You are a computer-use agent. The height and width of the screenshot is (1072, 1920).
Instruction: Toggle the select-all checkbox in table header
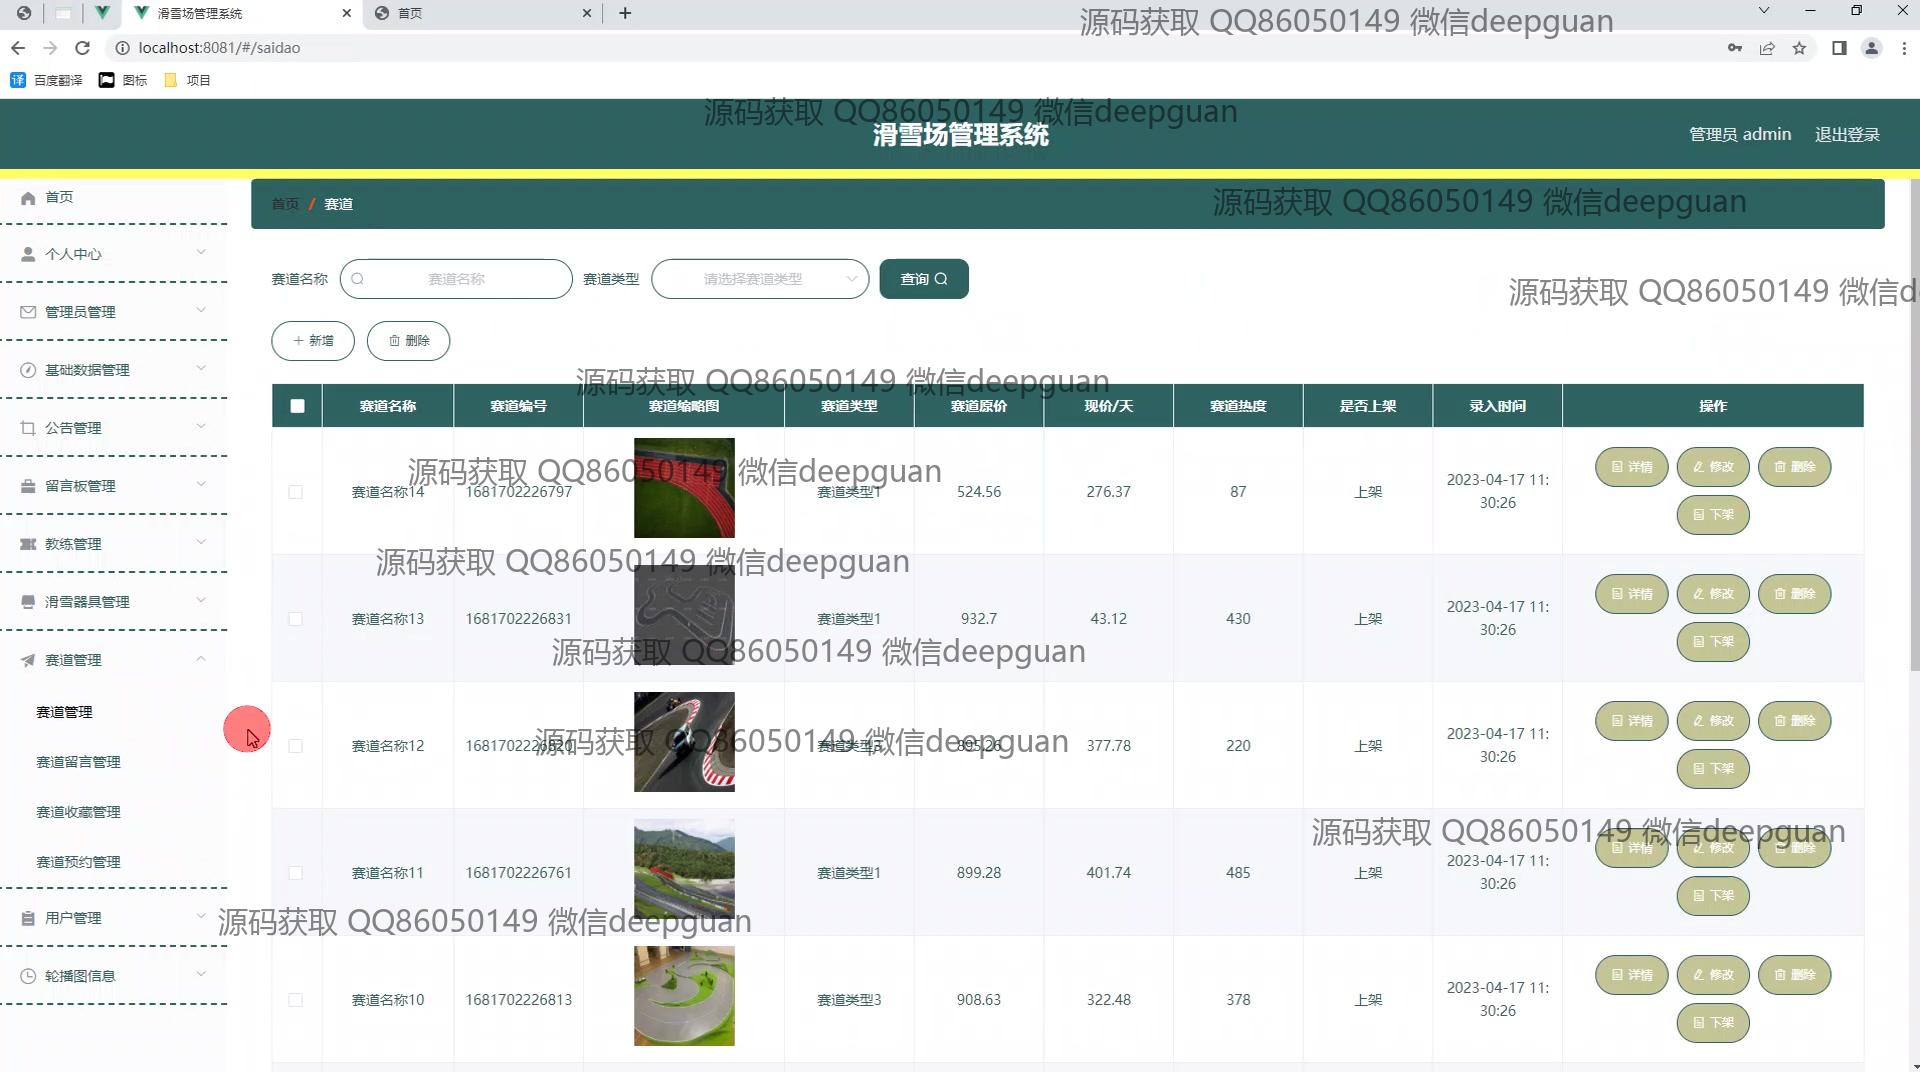(297, 406)
